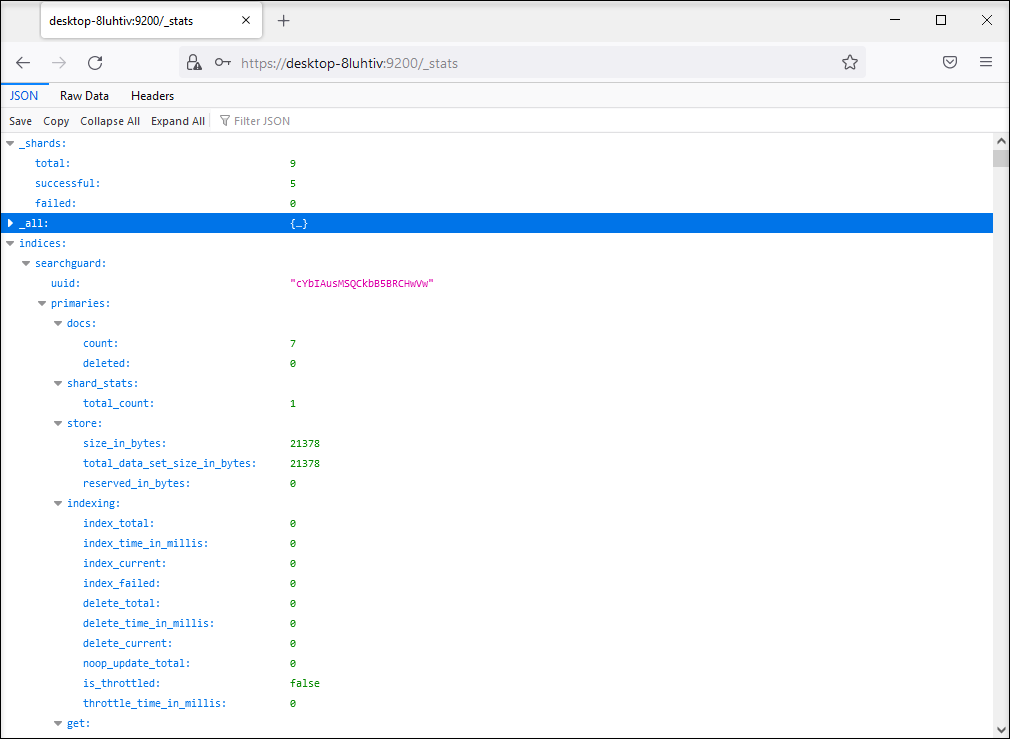This screenshot has height=739, width=1010.
Task: Open a new tab with the plus button
Action: click(283, 21)
